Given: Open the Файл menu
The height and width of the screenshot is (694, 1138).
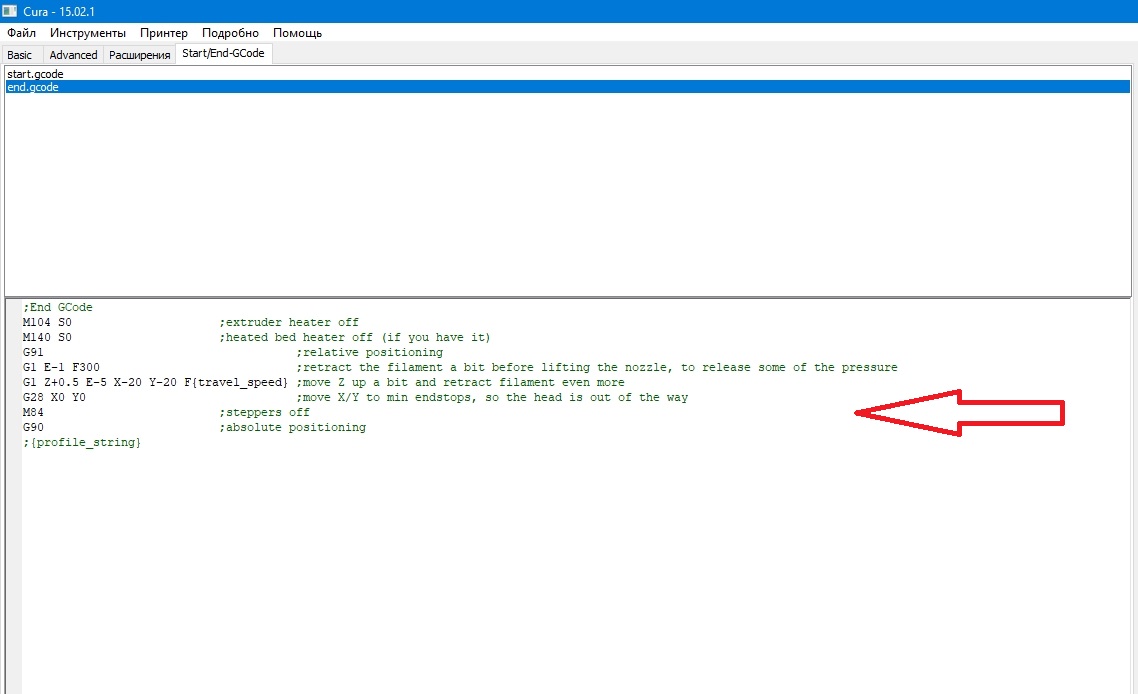Looking at the screenshot, I should click(21, 33).
